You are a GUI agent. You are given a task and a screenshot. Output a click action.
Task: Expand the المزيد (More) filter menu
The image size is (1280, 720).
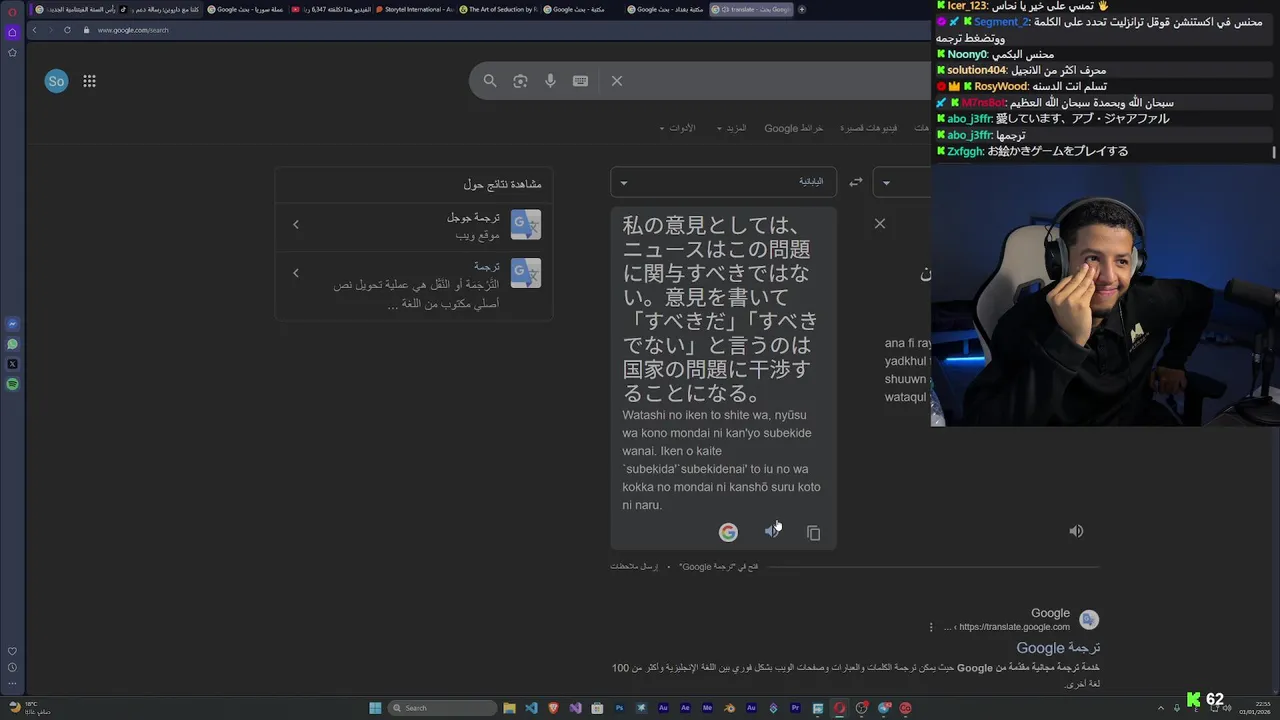(731, 128)
